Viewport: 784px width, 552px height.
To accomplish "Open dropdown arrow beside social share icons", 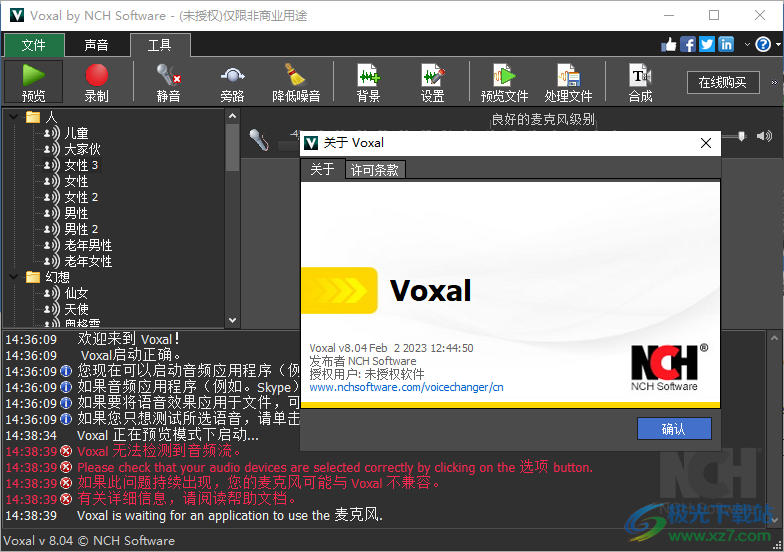I will [747, 45].
